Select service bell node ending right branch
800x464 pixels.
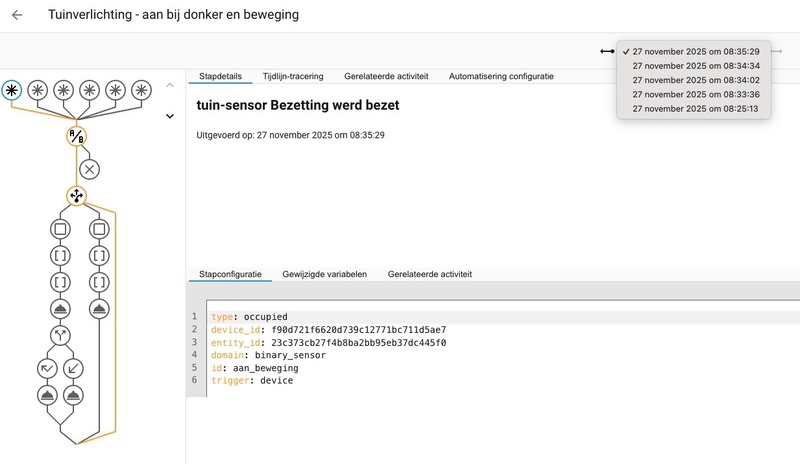click(x=99, y=309)
